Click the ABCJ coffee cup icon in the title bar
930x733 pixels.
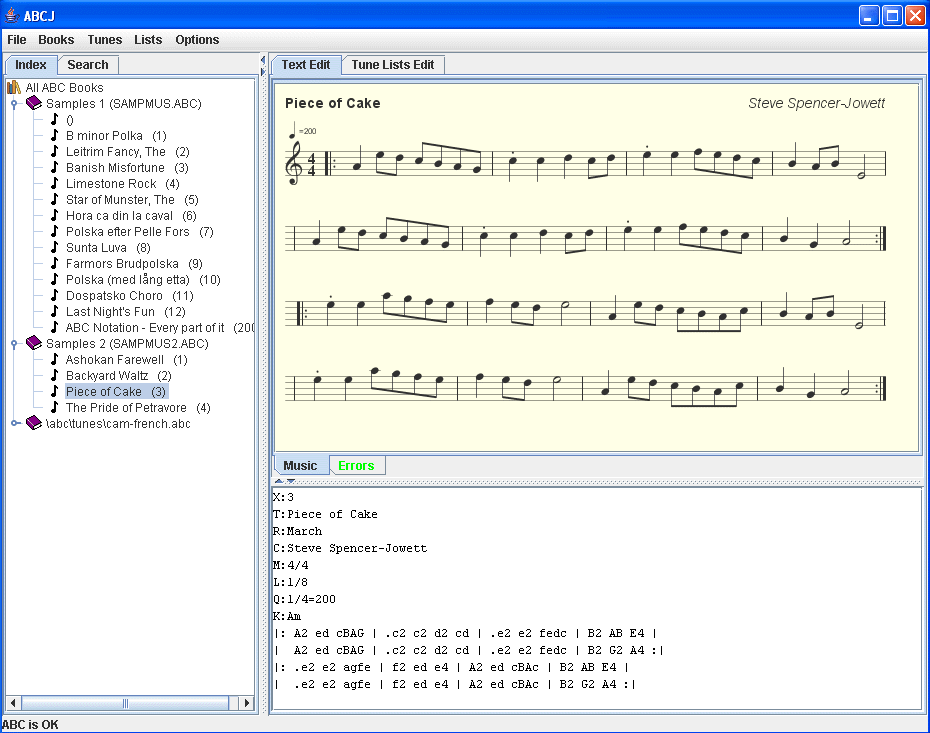click(x=10, y=15)
